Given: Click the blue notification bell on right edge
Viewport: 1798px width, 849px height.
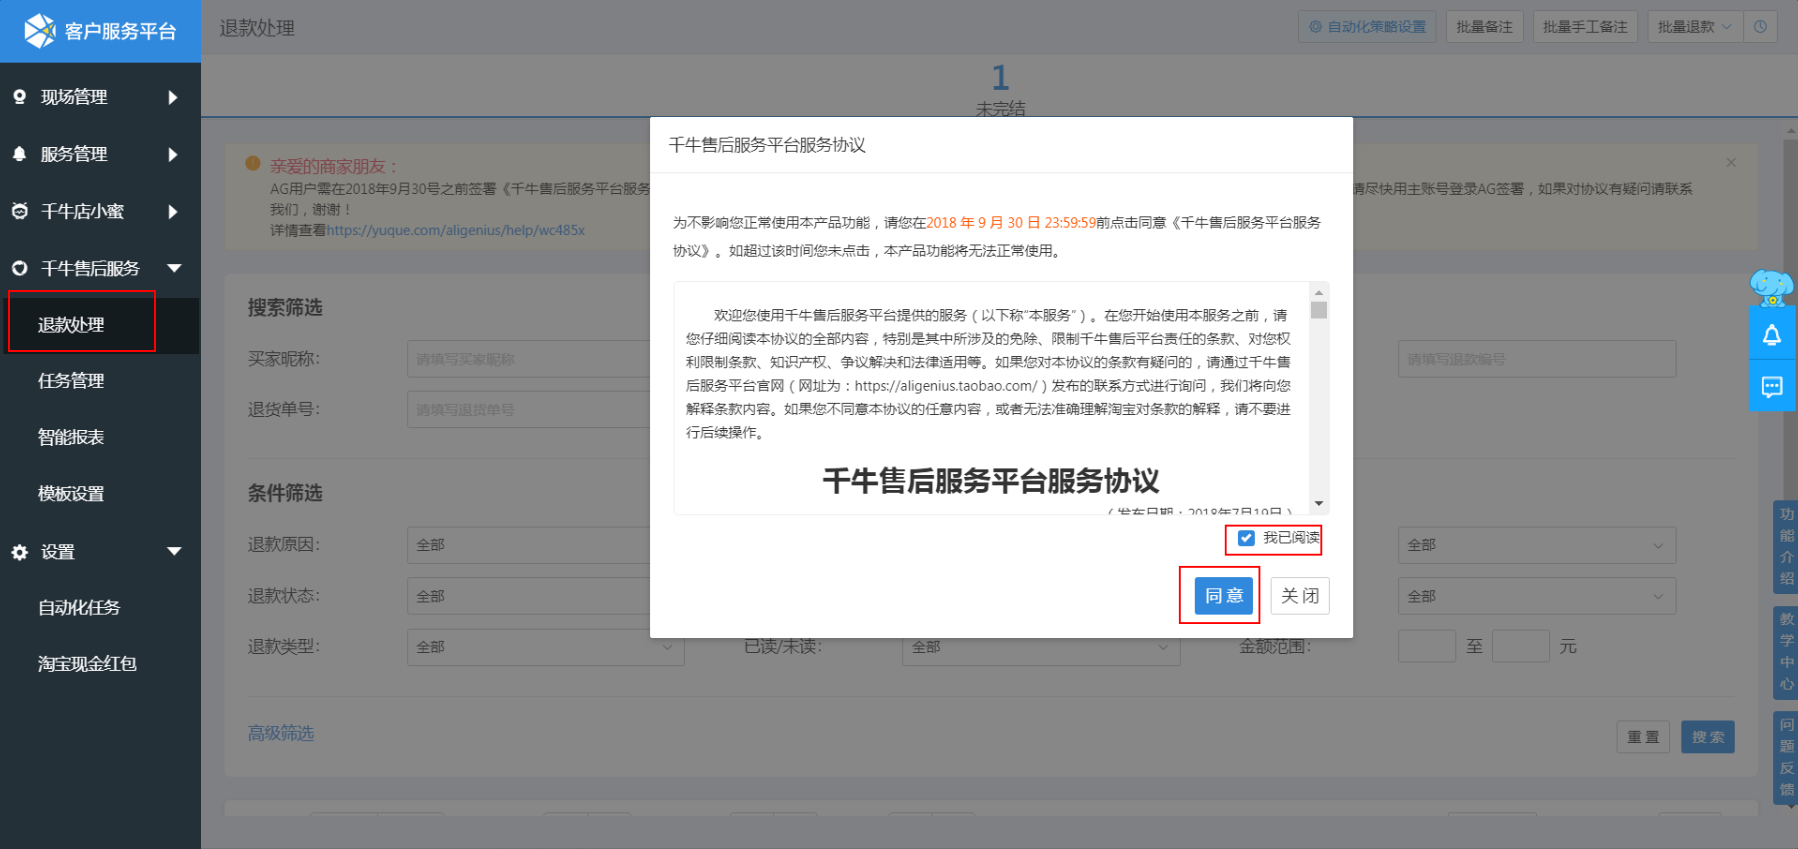Looking at the screenshot, I should [x=1772, y=335].
